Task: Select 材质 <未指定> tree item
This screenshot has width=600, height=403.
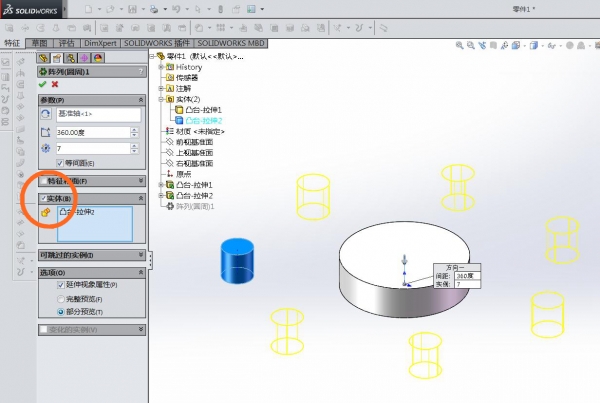Action: point(200,131)
